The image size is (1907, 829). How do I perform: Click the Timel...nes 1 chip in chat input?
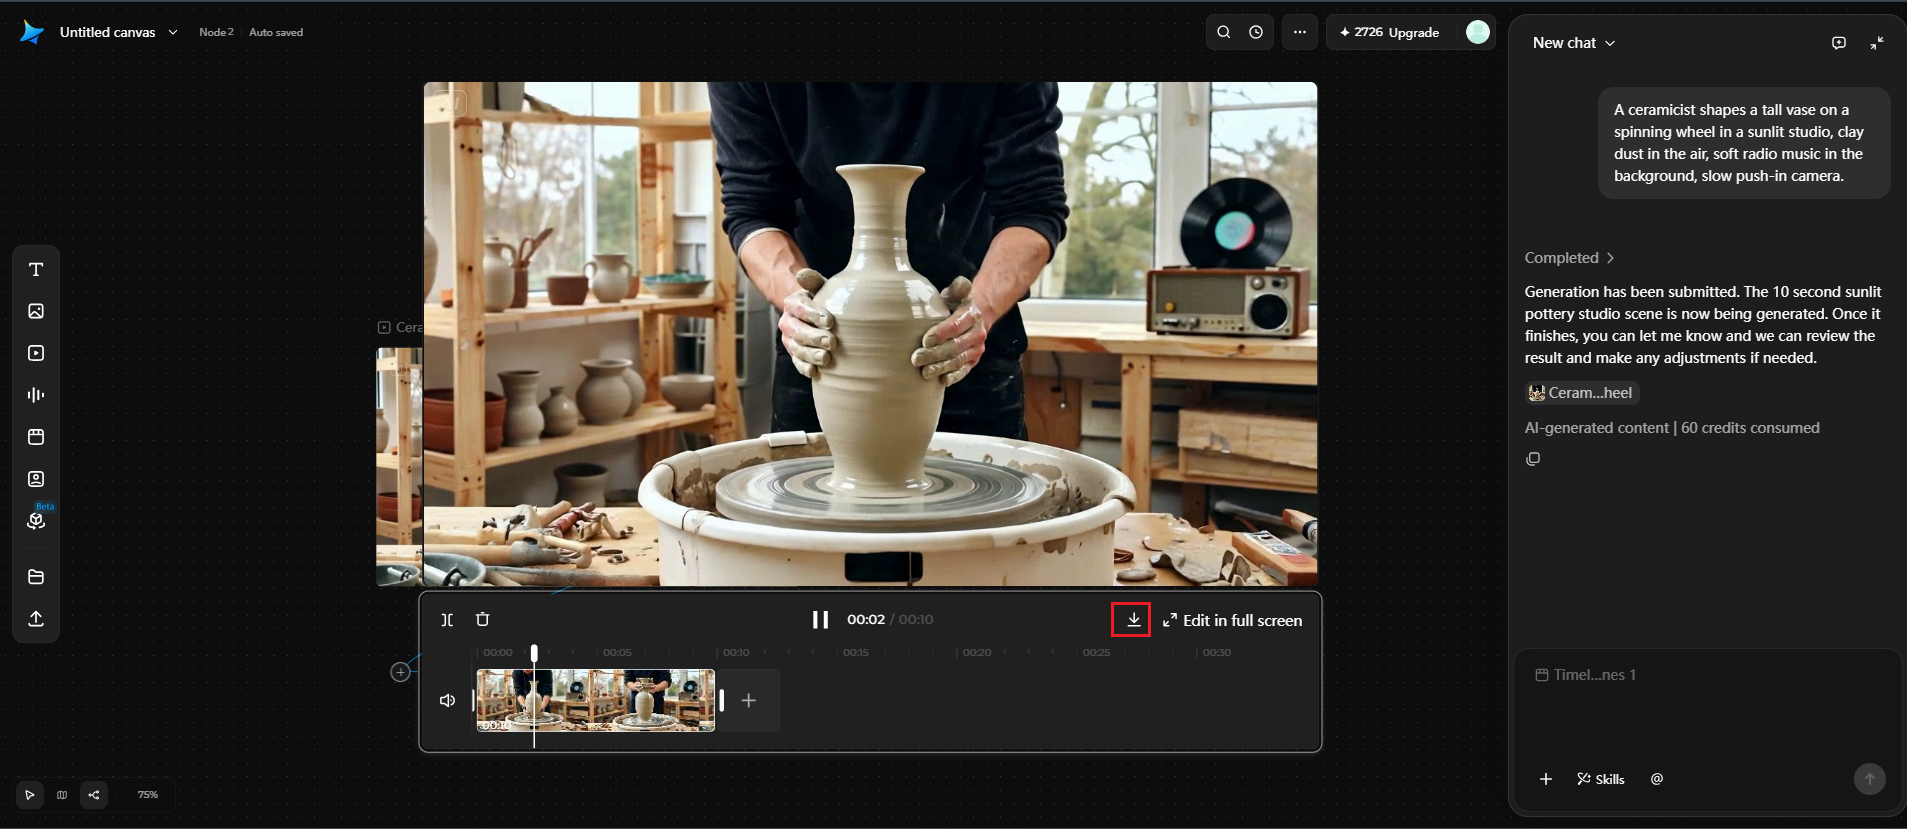1586,675
